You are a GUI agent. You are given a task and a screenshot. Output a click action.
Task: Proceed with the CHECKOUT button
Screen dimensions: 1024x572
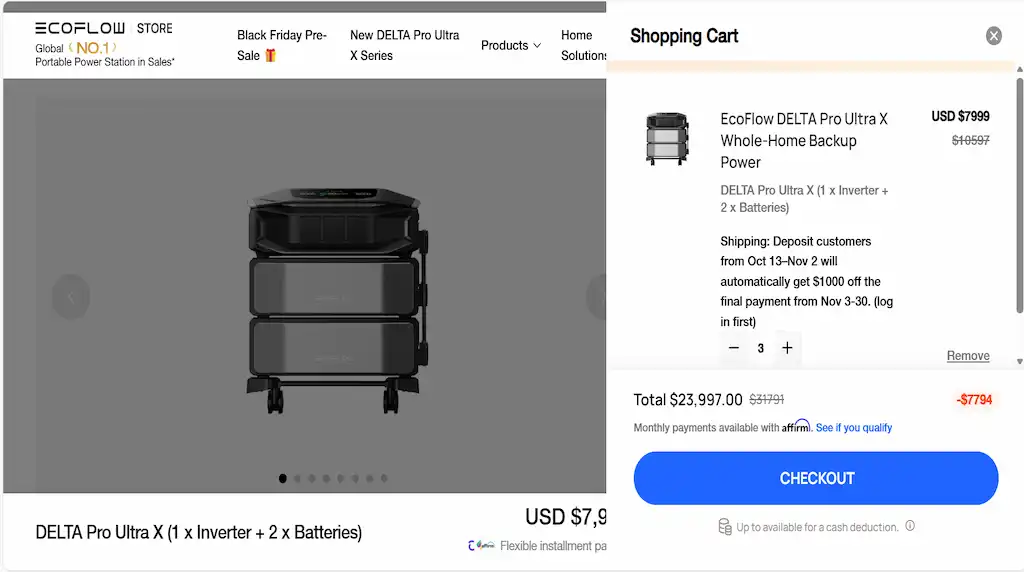816,478
